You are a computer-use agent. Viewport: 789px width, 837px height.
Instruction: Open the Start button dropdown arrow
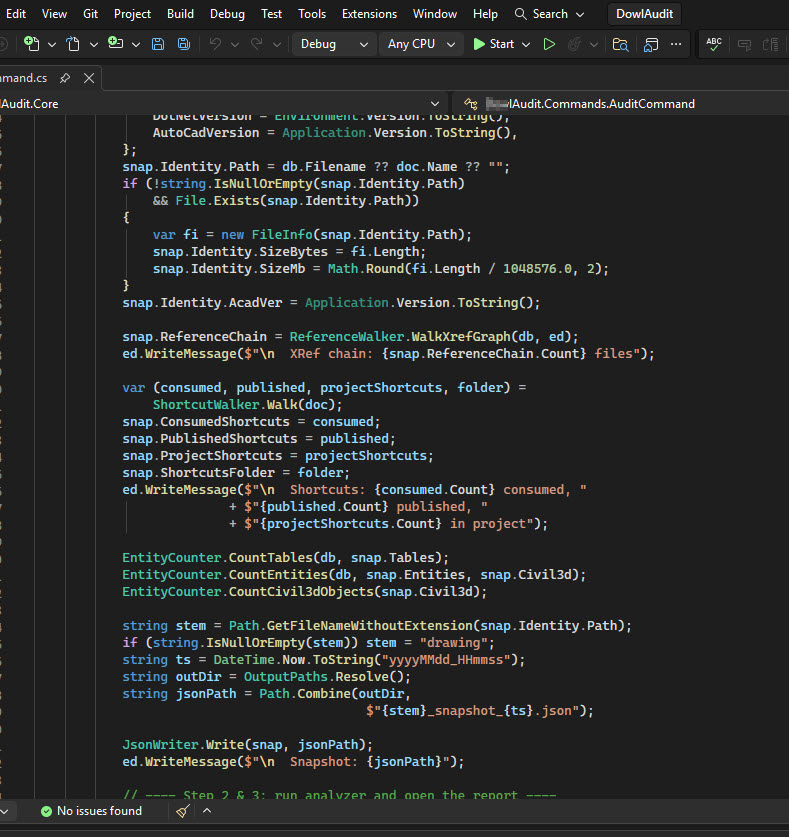pyautogui.click(x=526, y=44)
